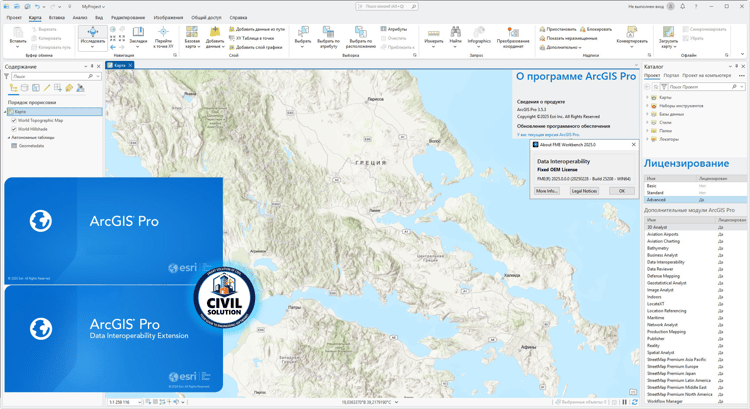This screenshot has height=409, width=750.
Task: Click Добавить слой графики
Action: click(x=256, y=47)
